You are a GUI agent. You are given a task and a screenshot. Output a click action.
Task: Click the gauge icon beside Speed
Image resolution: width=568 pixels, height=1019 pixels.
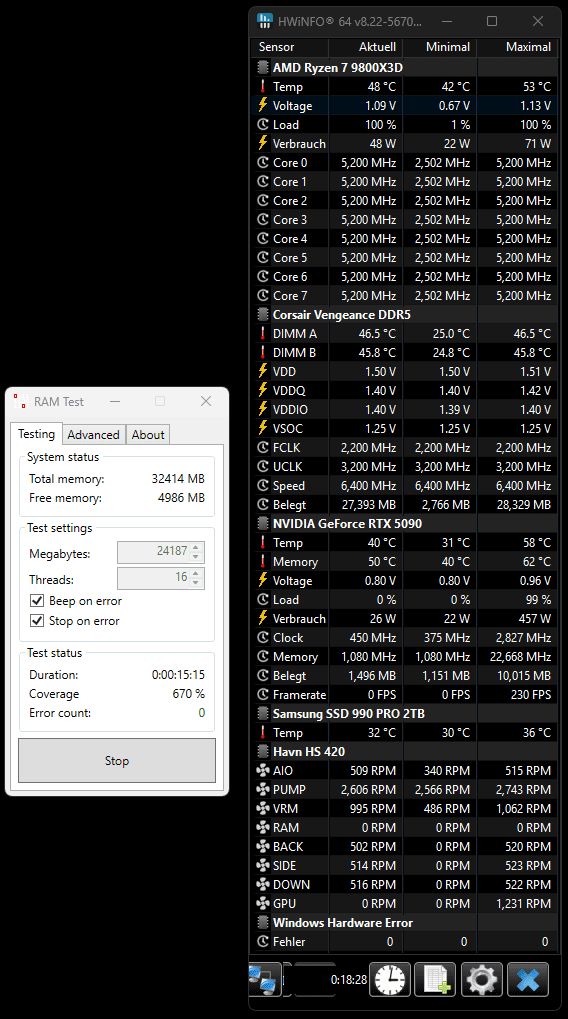tap(263, 485)
